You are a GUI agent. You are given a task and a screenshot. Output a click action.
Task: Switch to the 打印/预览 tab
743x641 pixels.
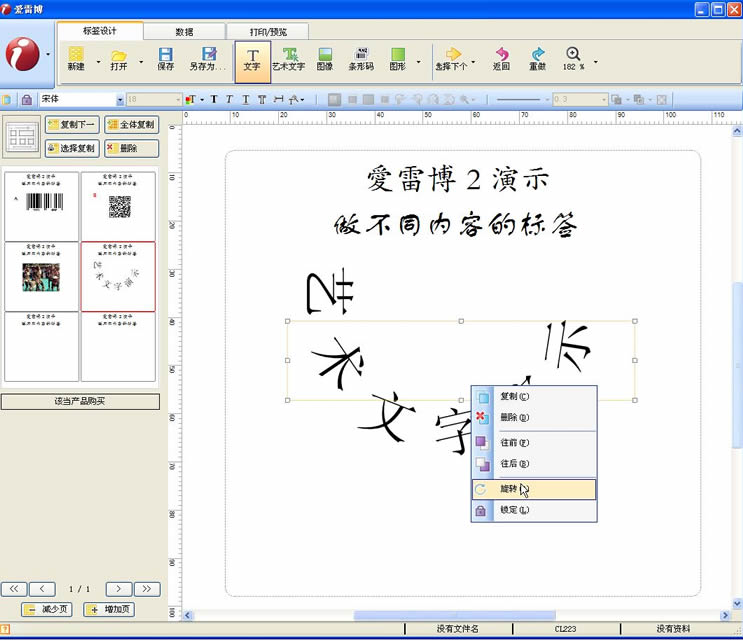click(268, 32)
